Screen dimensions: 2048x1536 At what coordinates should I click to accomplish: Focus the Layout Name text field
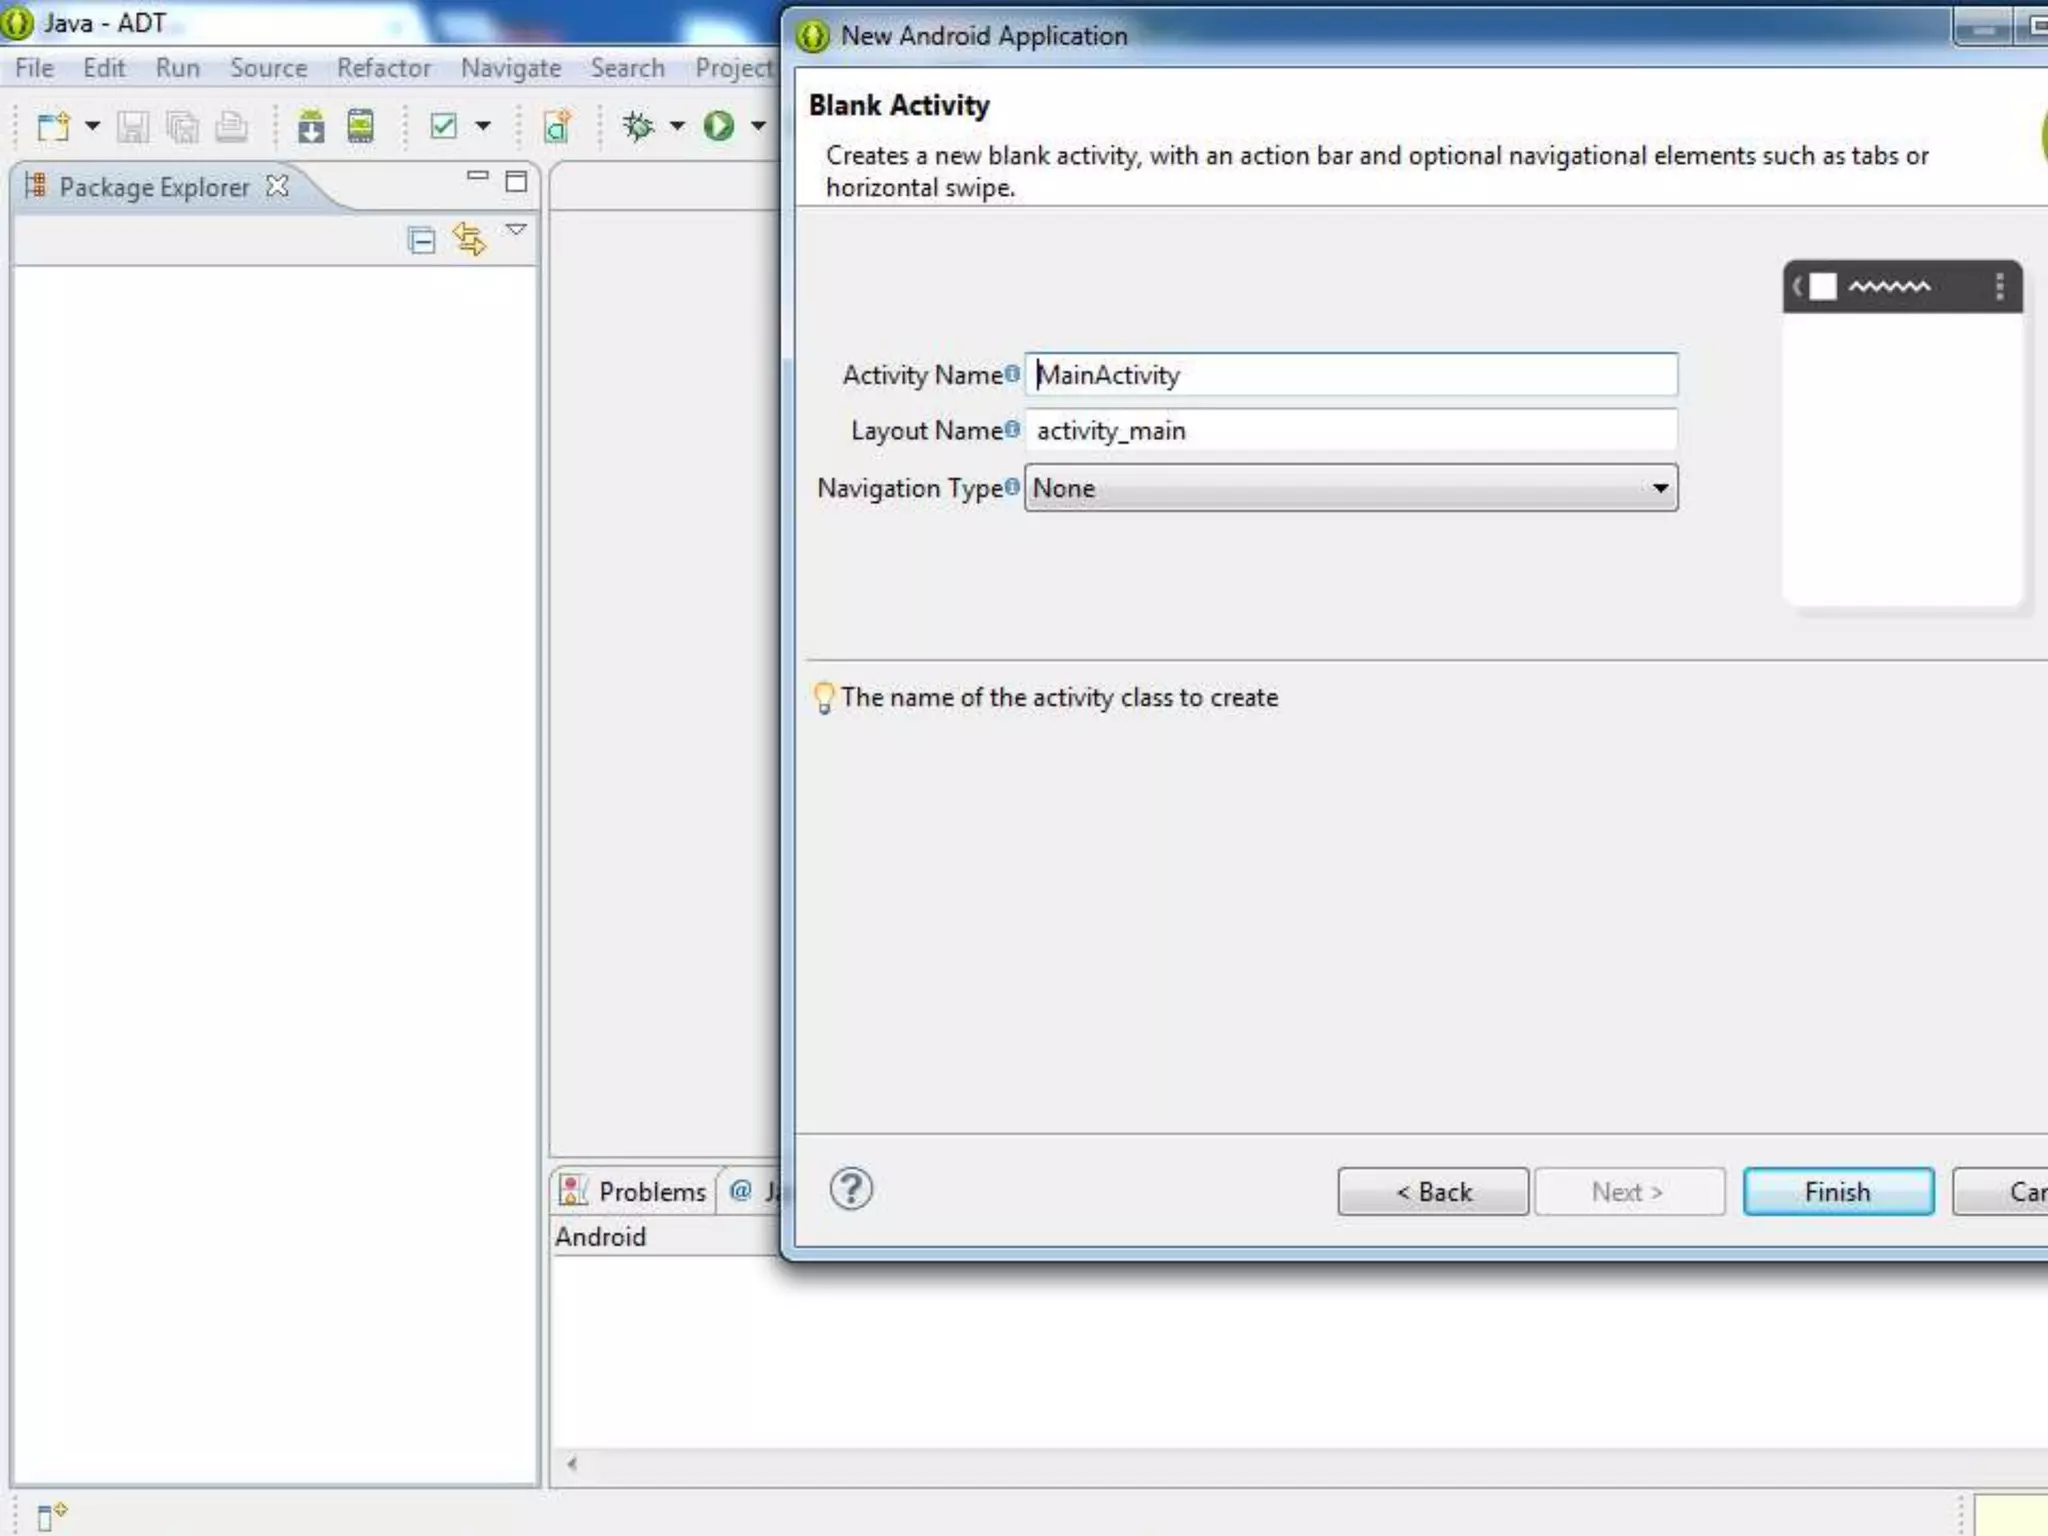(x=1350, y=431)
